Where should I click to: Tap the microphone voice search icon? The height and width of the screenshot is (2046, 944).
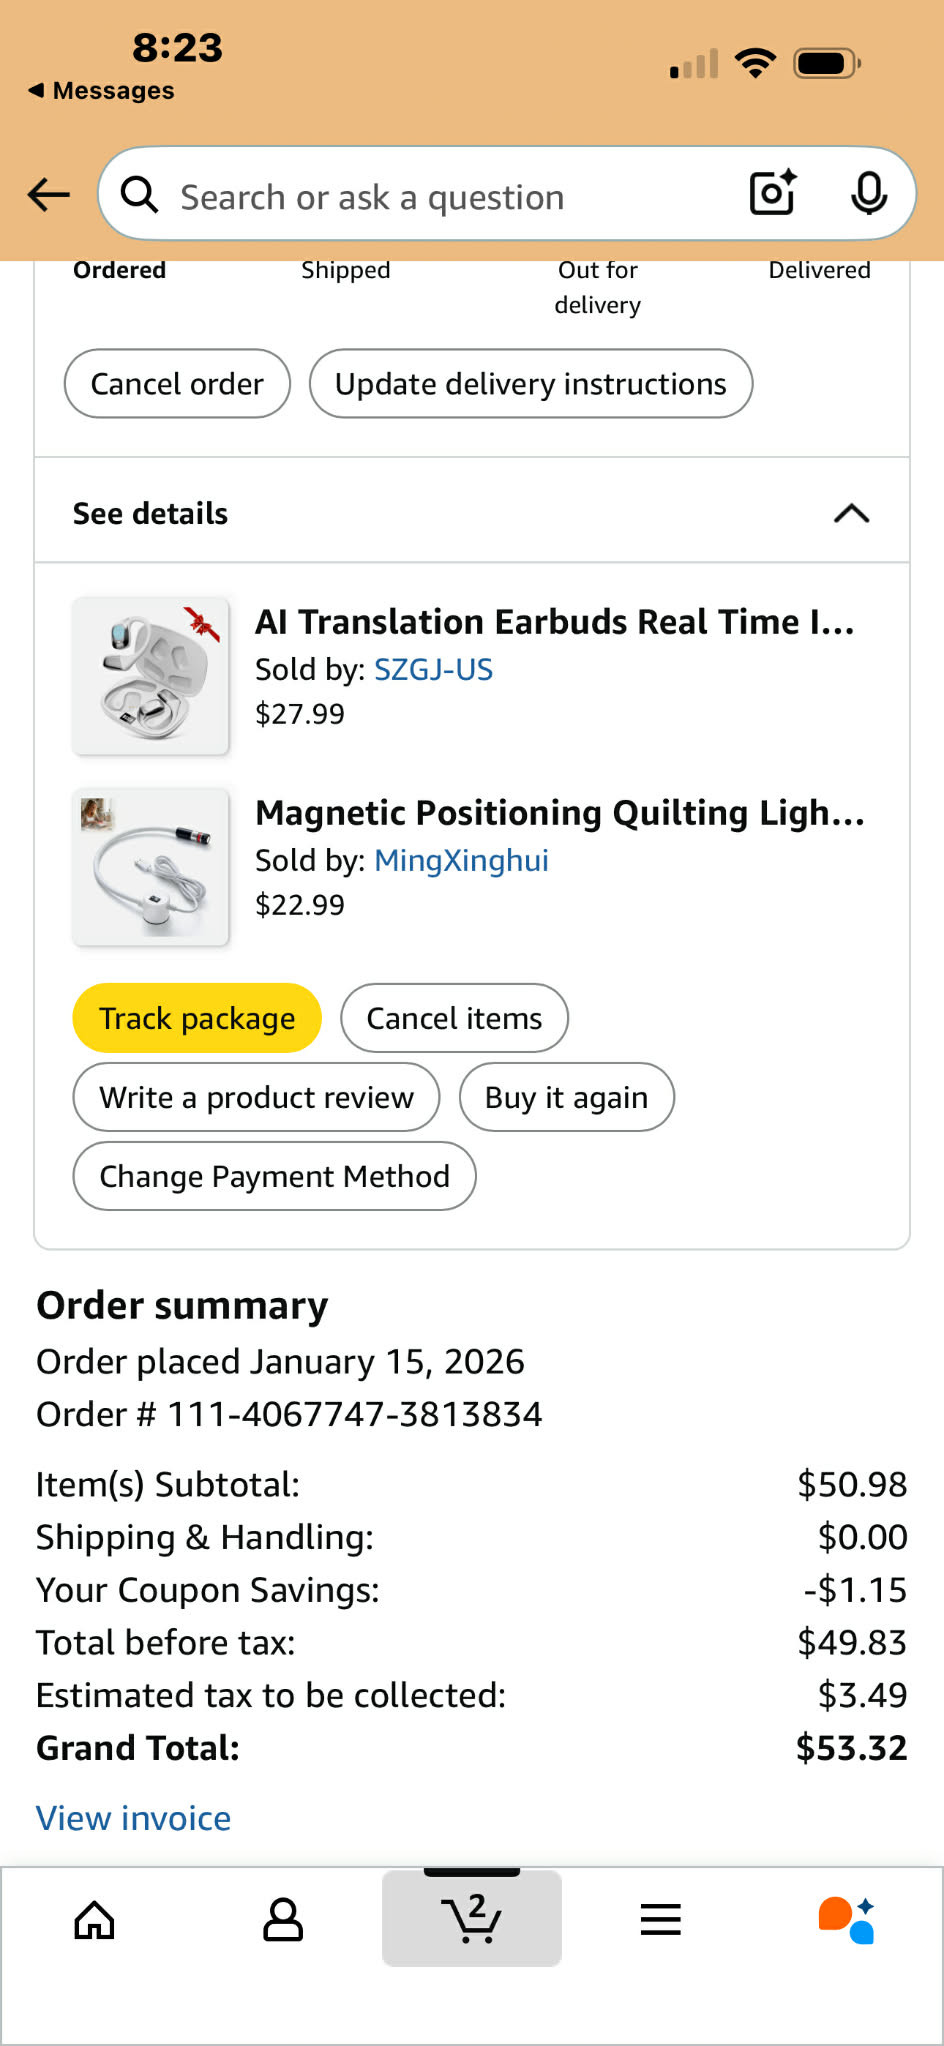point(868,193)
